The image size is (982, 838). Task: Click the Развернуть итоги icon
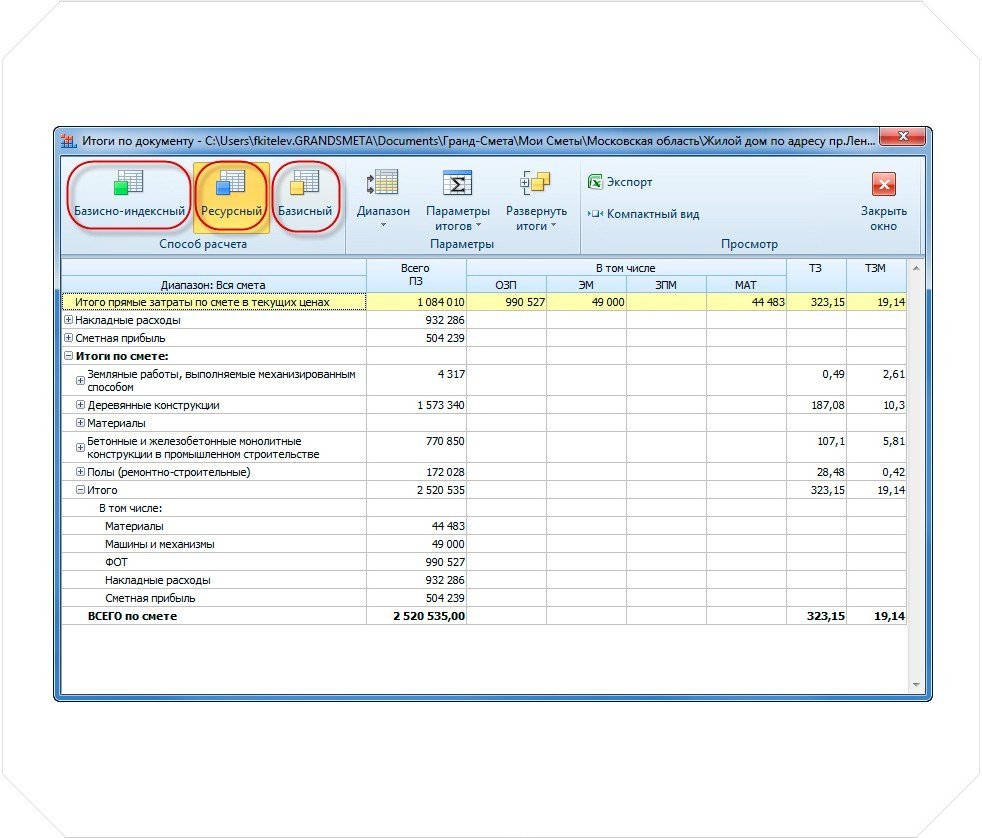[x=535, y=182]
